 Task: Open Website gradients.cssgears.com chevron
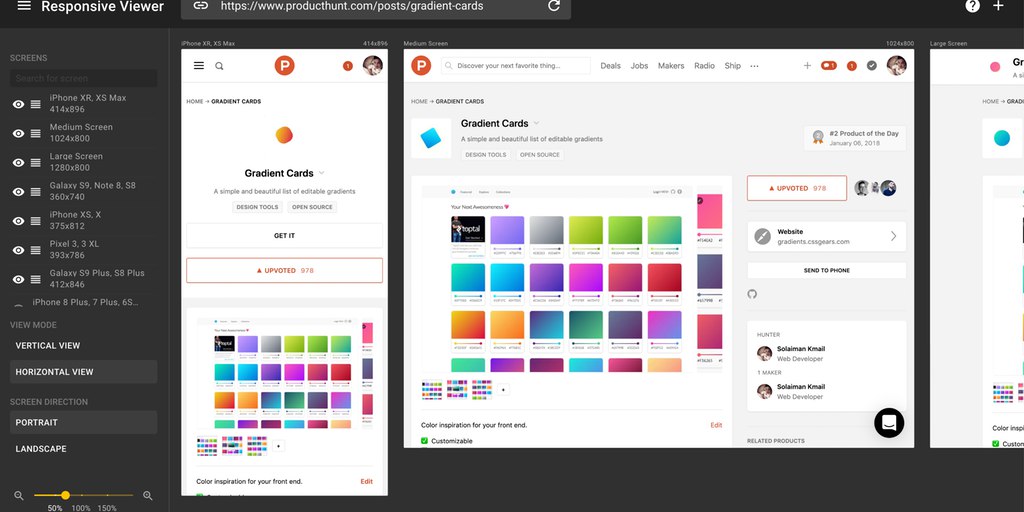(893, 236)
